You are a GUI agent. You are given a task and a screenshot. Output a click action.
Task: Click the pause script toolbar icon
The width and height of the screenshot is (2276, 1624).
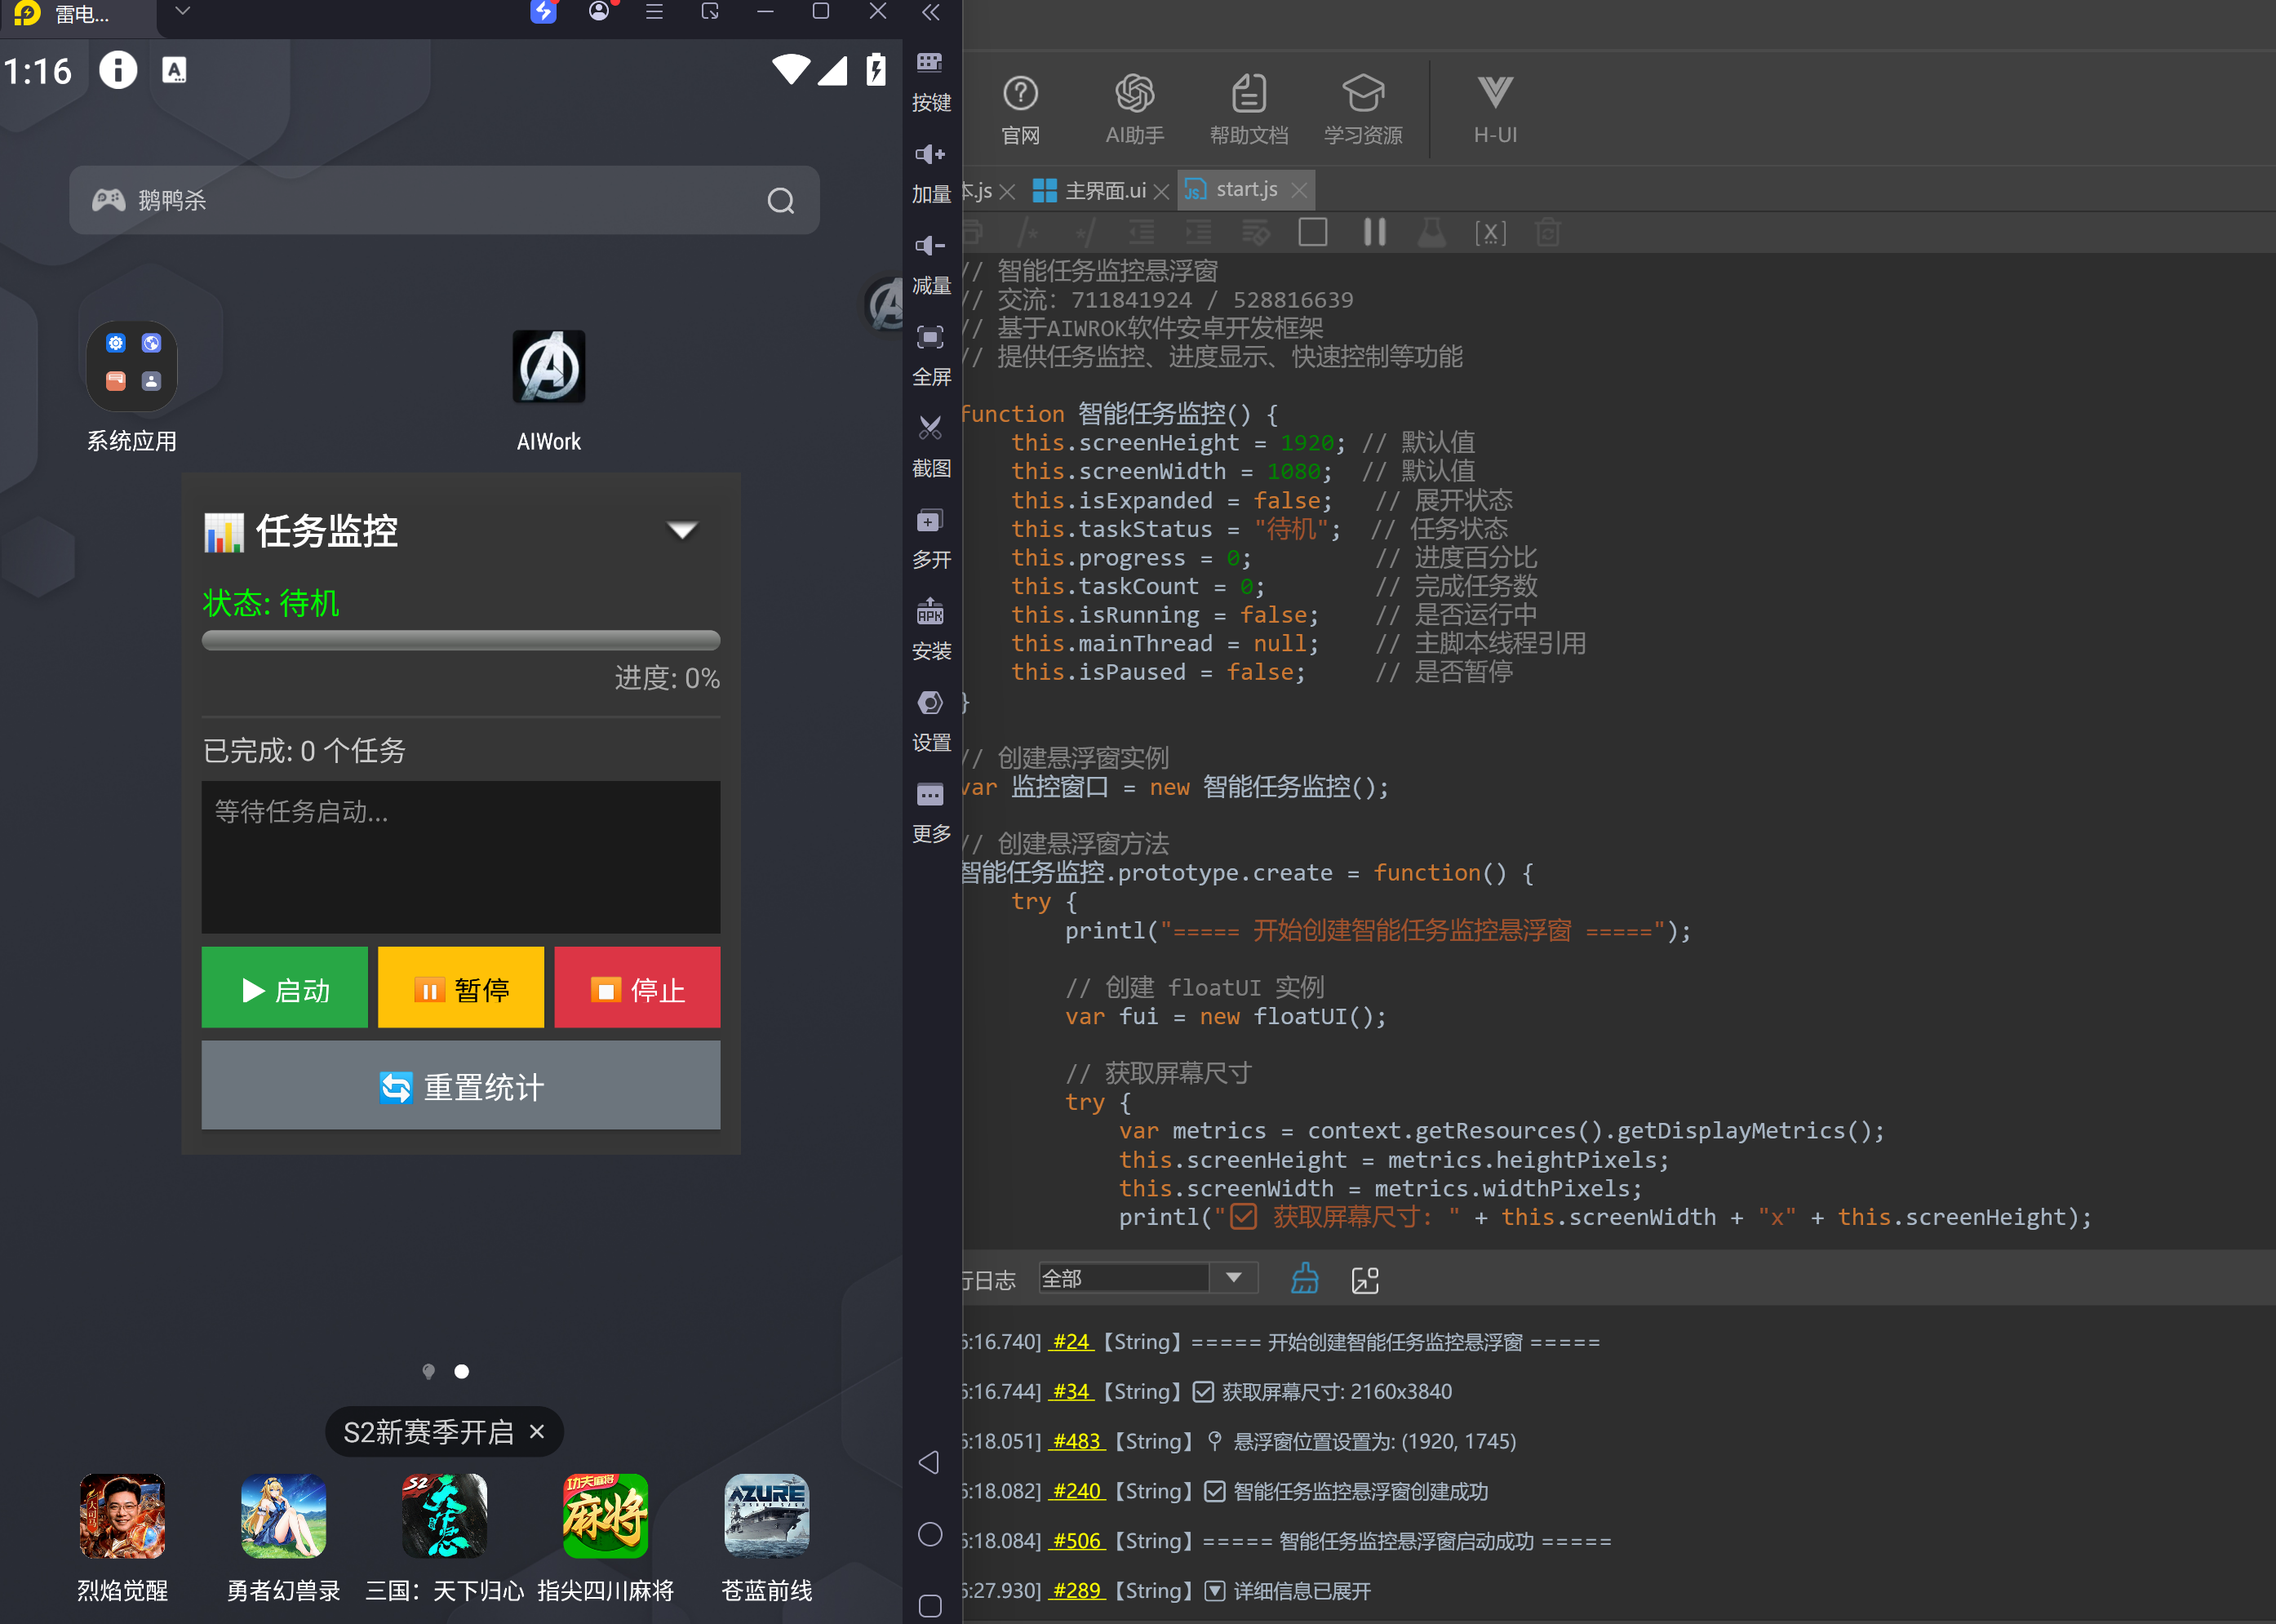[1374, 232]
